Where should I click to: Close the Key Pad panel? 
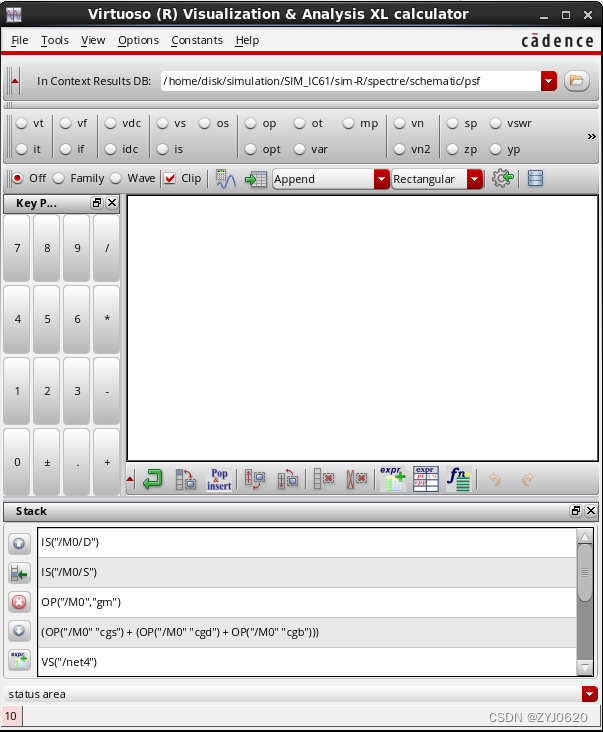(112, 203)
